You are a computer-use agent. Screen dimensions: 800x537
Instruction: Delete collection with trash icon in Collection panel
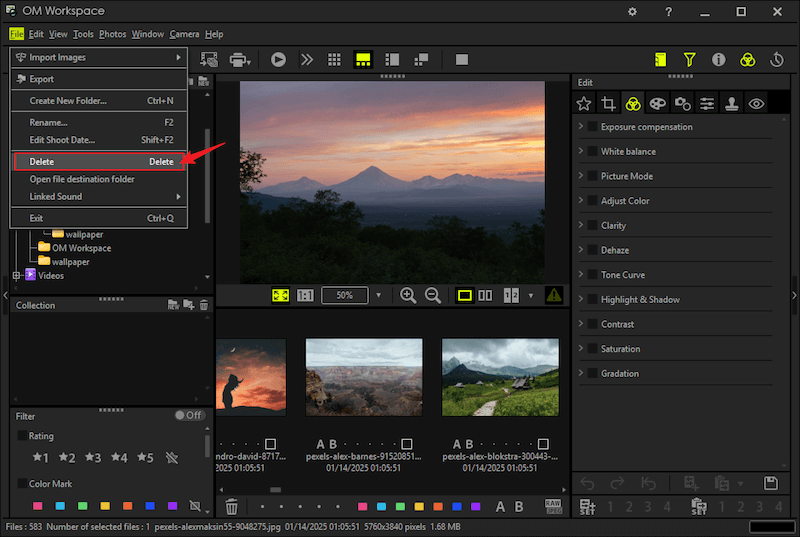point(204,305)
